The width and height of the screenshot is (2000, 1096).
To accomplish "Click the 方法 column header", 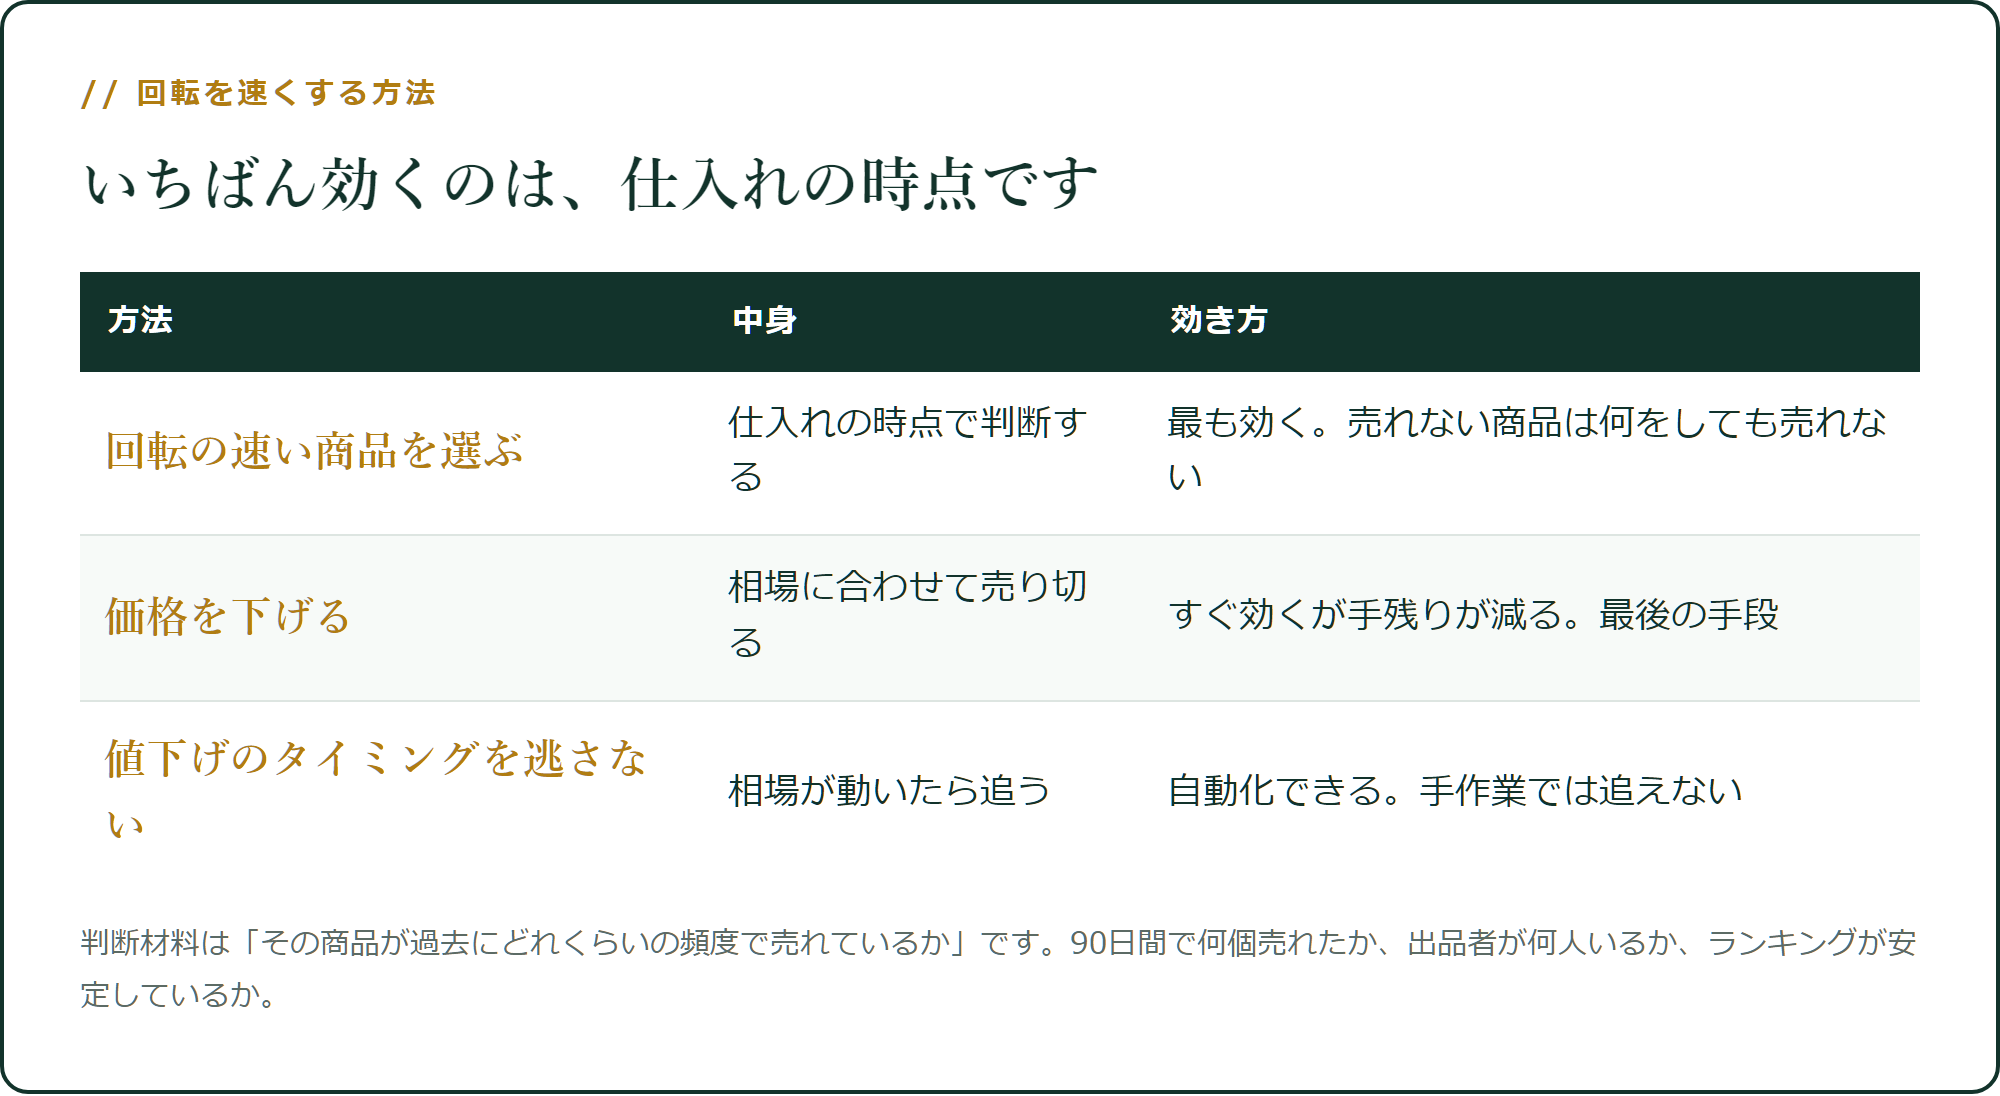I will pyautogui.click(x=140, y=321).
